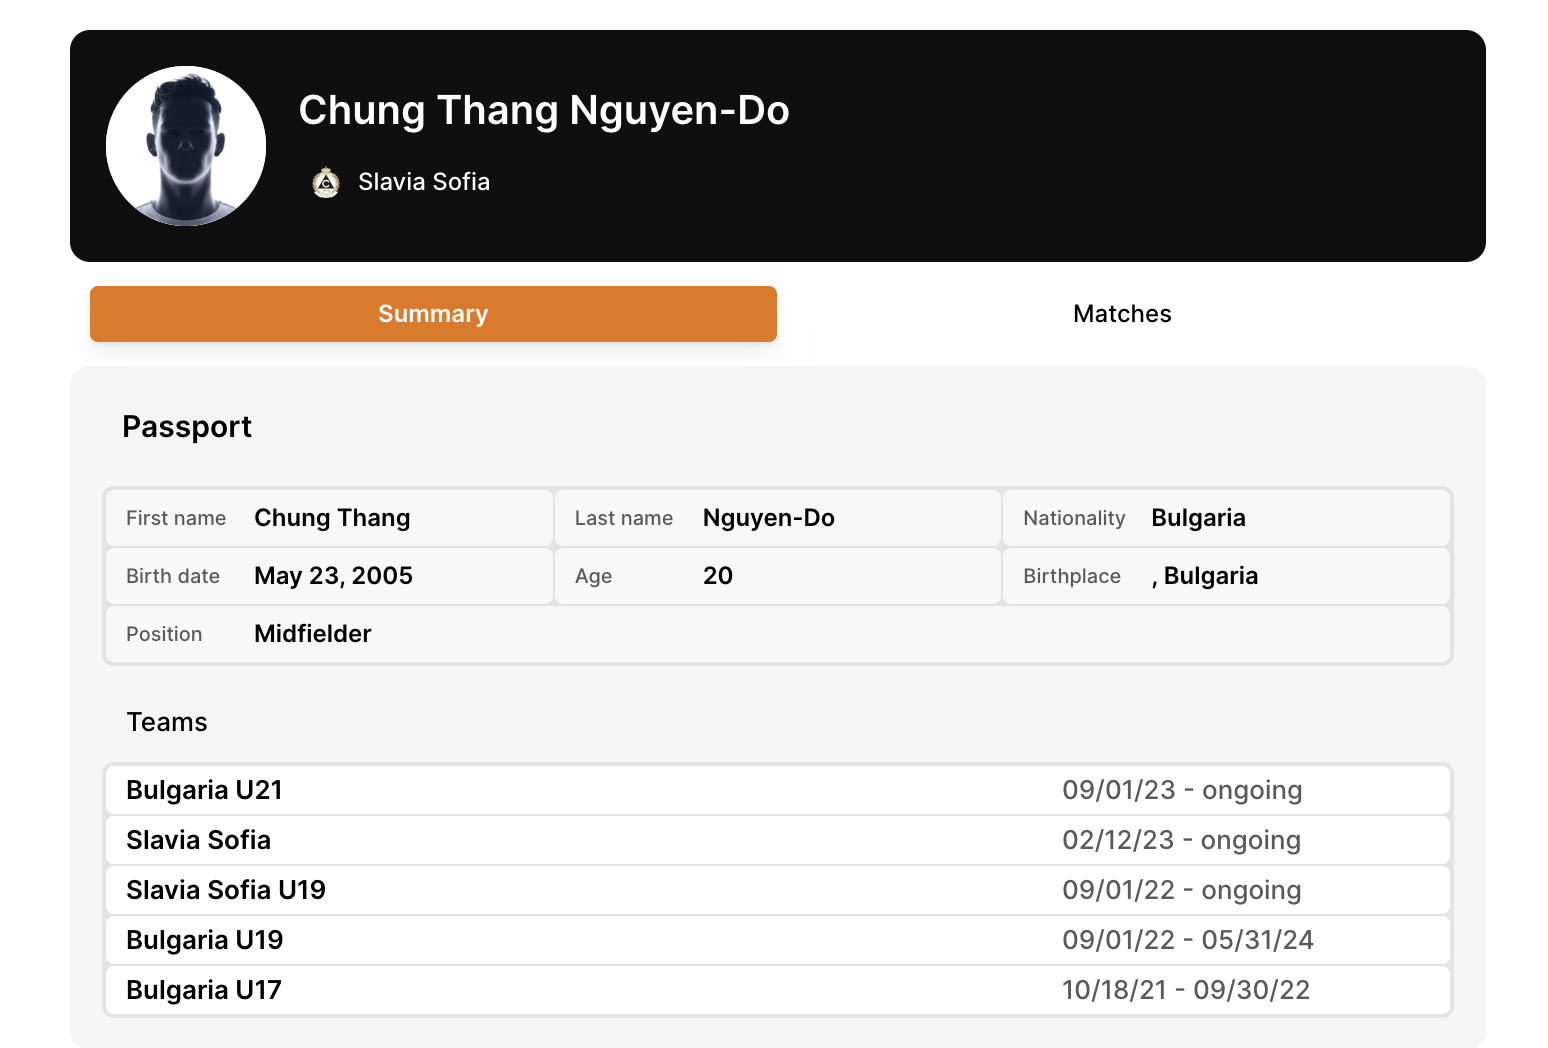Click the Last name value Nguyen-Do
1548x1048 pixels.
coord(768,518)
